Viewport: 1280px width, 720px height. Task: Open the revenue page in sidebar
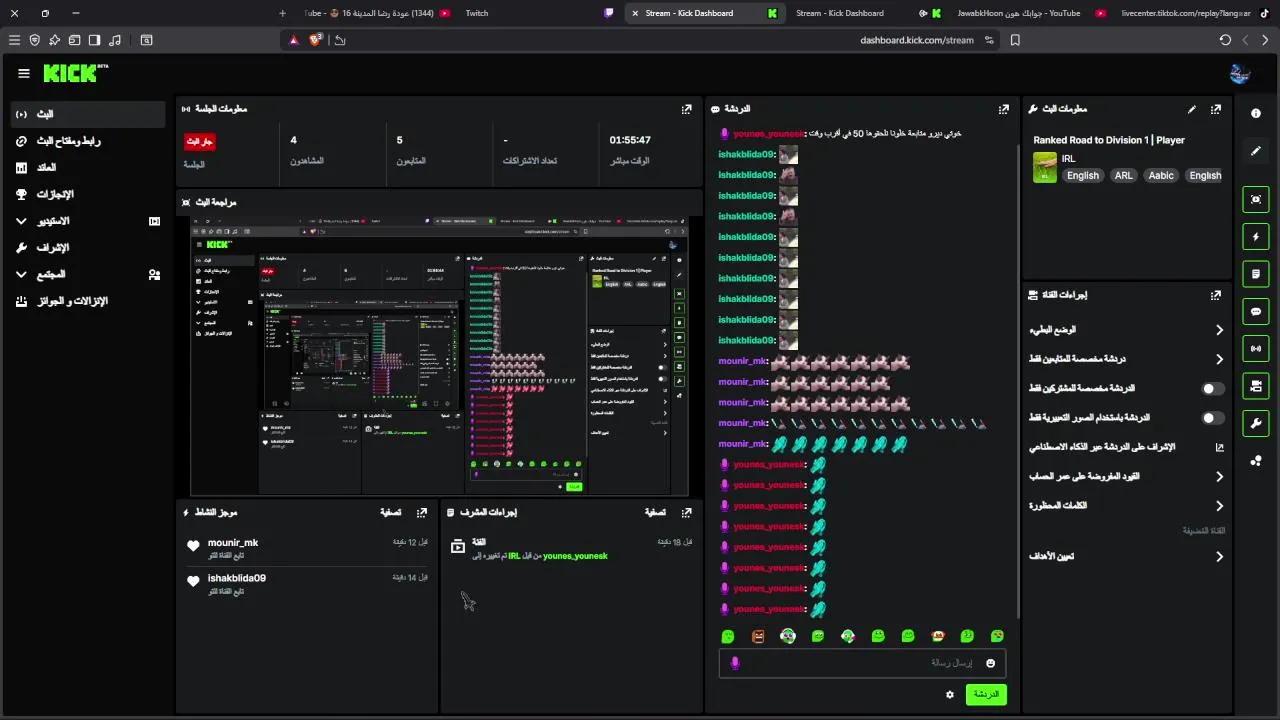click(x=88, y=167)
